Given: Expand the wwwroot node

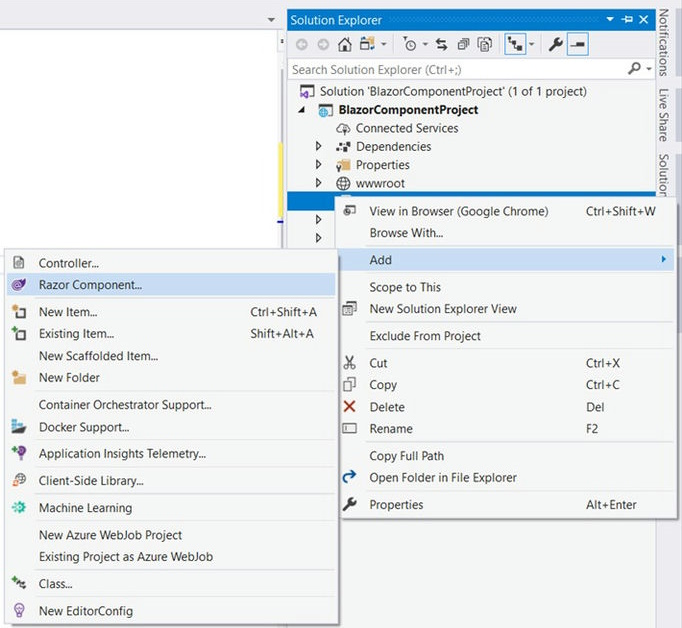Looking at the screenshot, I should click(318, 183).
